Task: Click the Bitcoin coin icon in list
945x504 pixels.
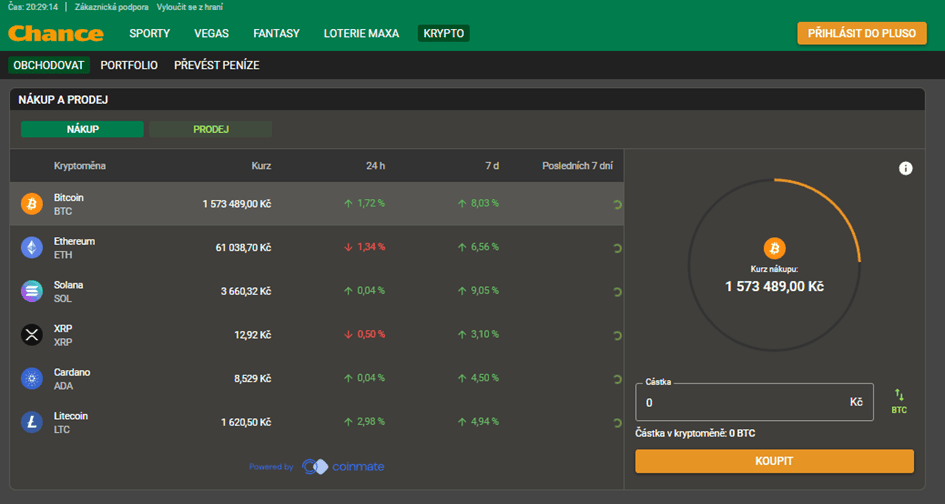Action: coord(32,204)
